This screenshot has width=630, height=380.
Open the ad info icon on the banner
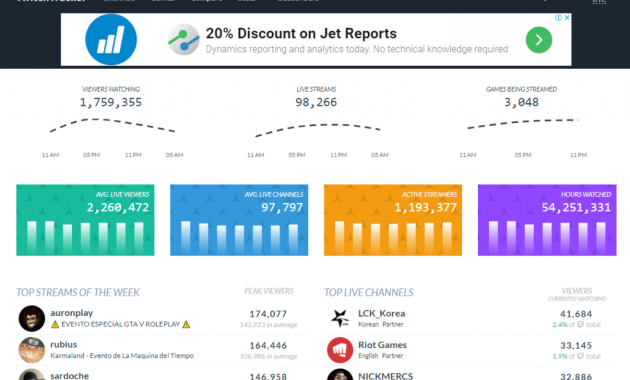click(558, 18)
